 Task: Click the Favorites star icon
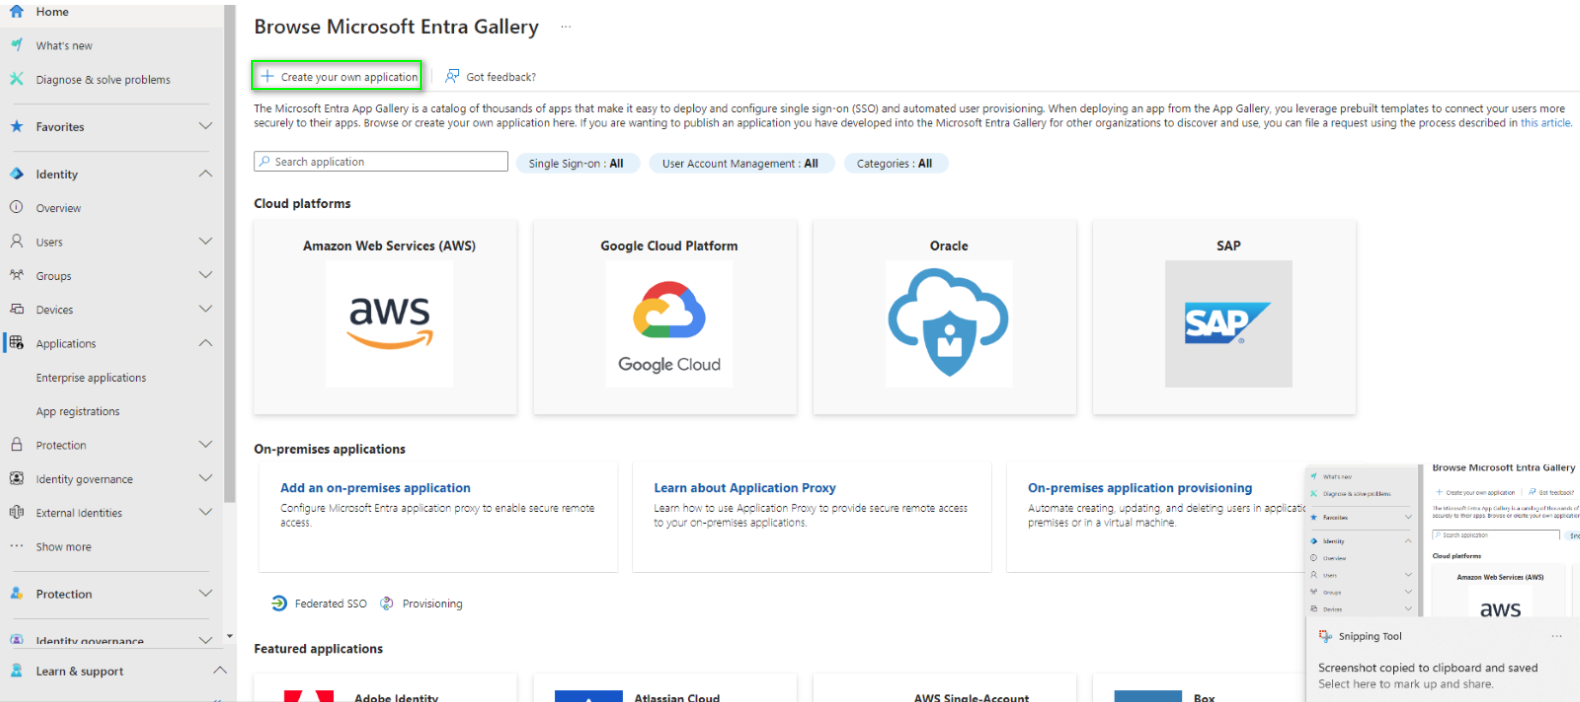pyautogui.click(x=16, y=126)
